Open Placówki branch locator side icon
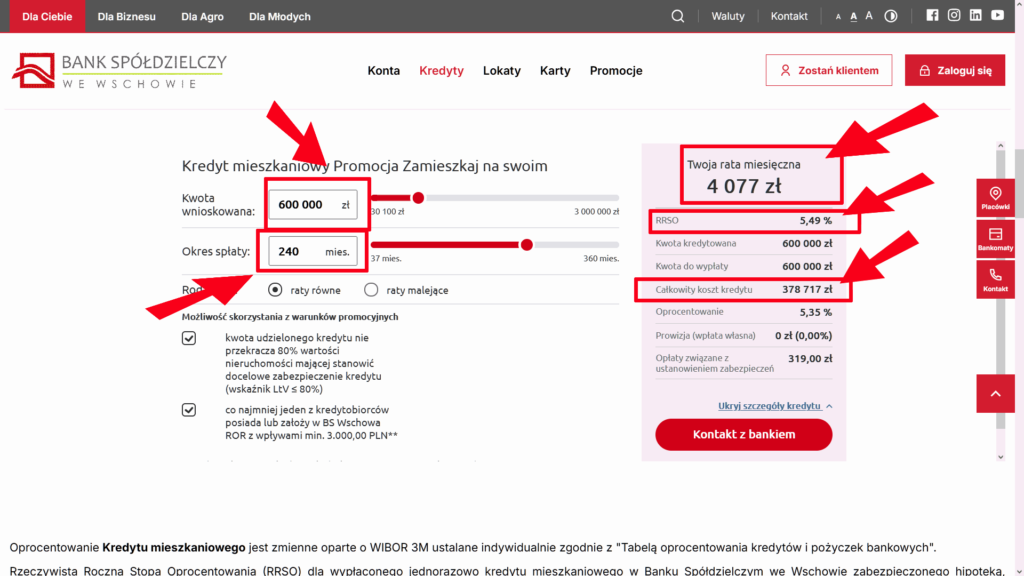 point(995,198)
